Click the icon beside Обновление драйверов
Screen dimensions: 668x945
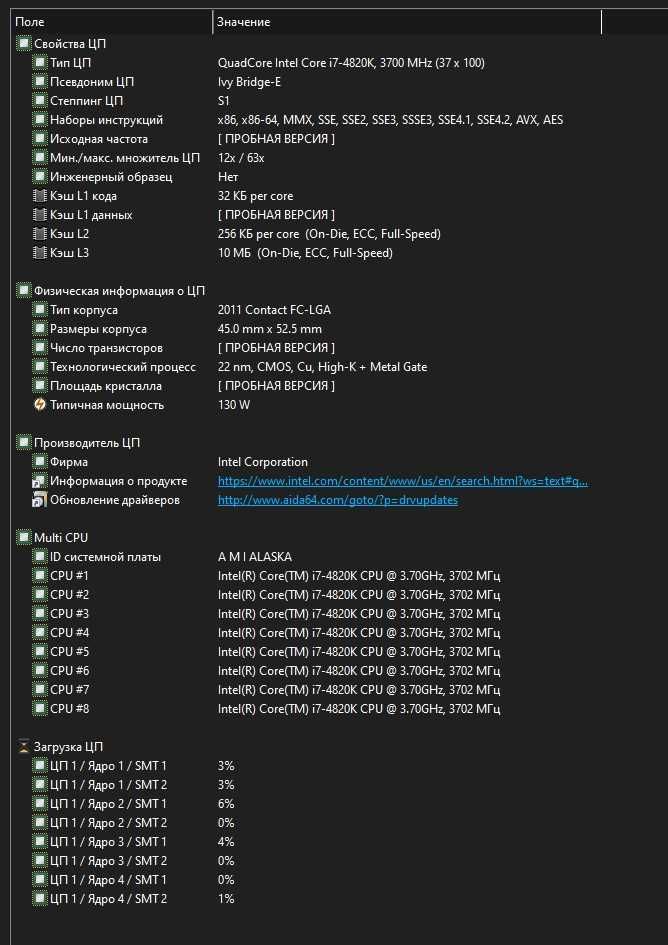tap(39, 500)
